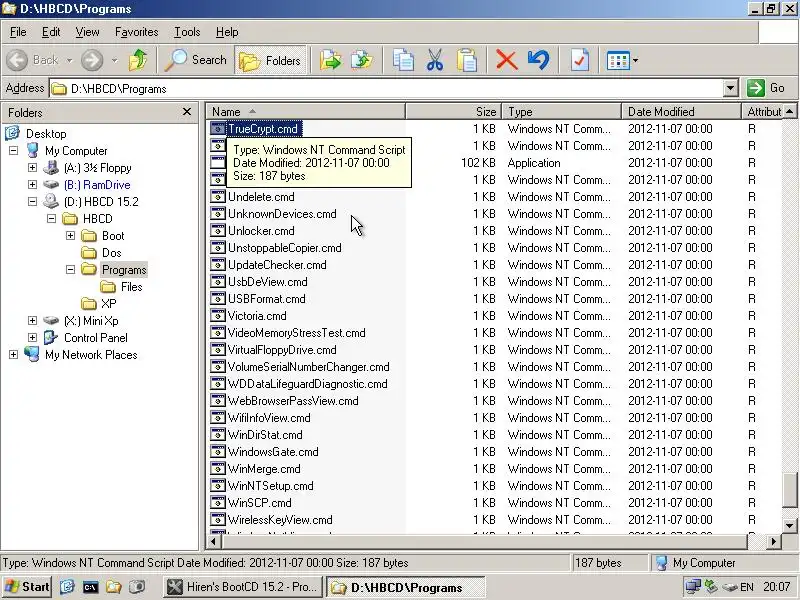
Task: Select Desktop in the folder tree
Action: tap(46, 134)
